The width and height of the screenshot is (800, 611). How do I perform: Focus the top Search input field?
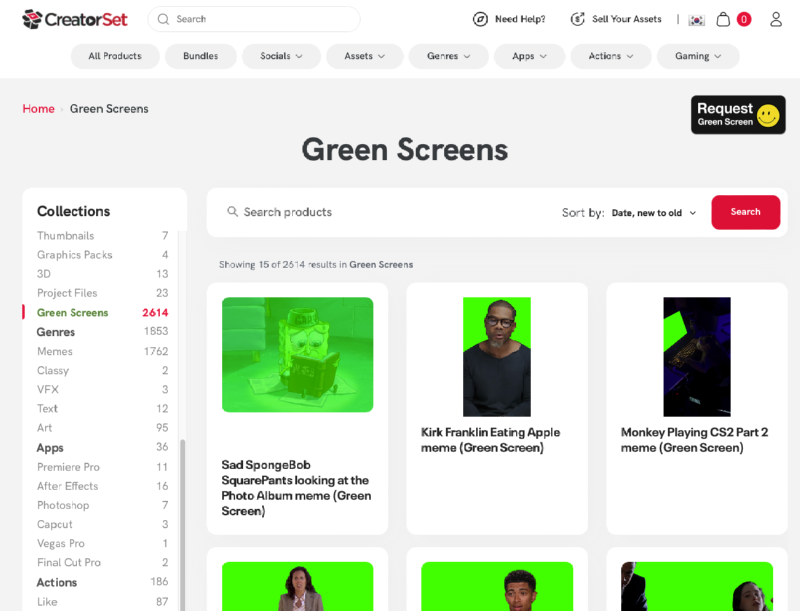point(254,19)
